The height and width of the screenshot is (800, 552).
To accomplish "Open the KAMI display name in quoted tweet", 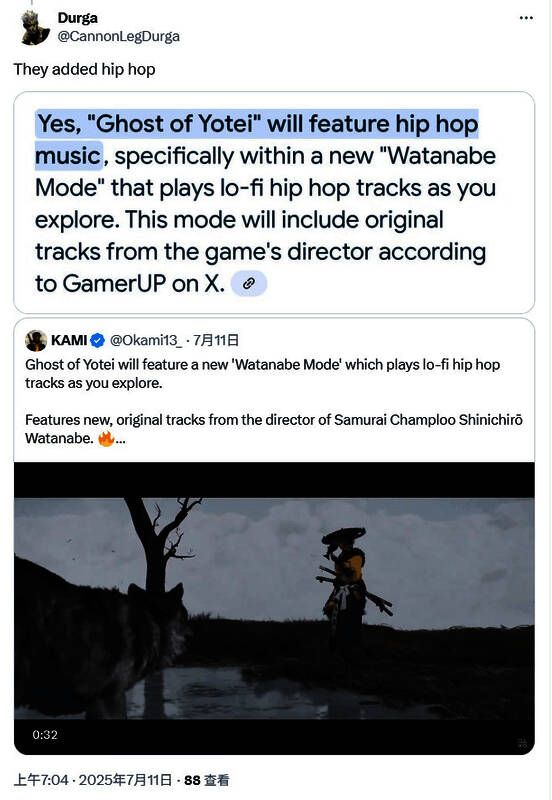I will (x=69, y=340).
